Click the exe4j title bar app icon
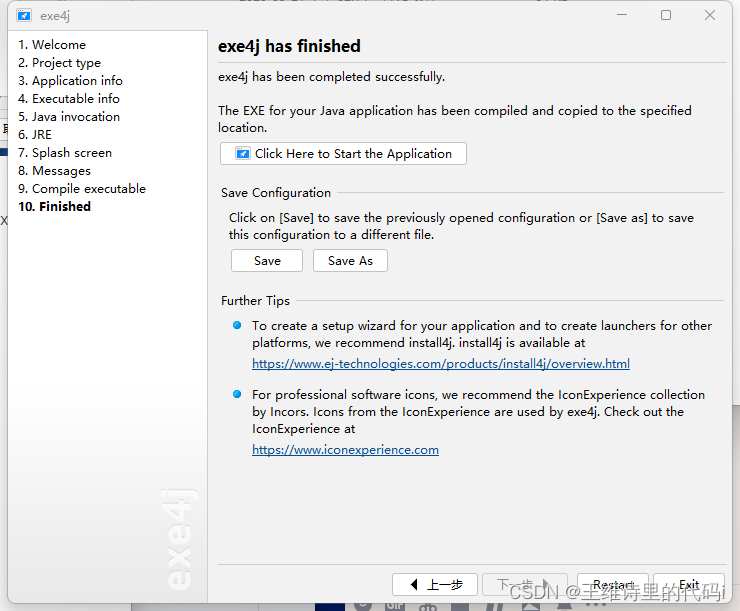 tap(24, 16)
